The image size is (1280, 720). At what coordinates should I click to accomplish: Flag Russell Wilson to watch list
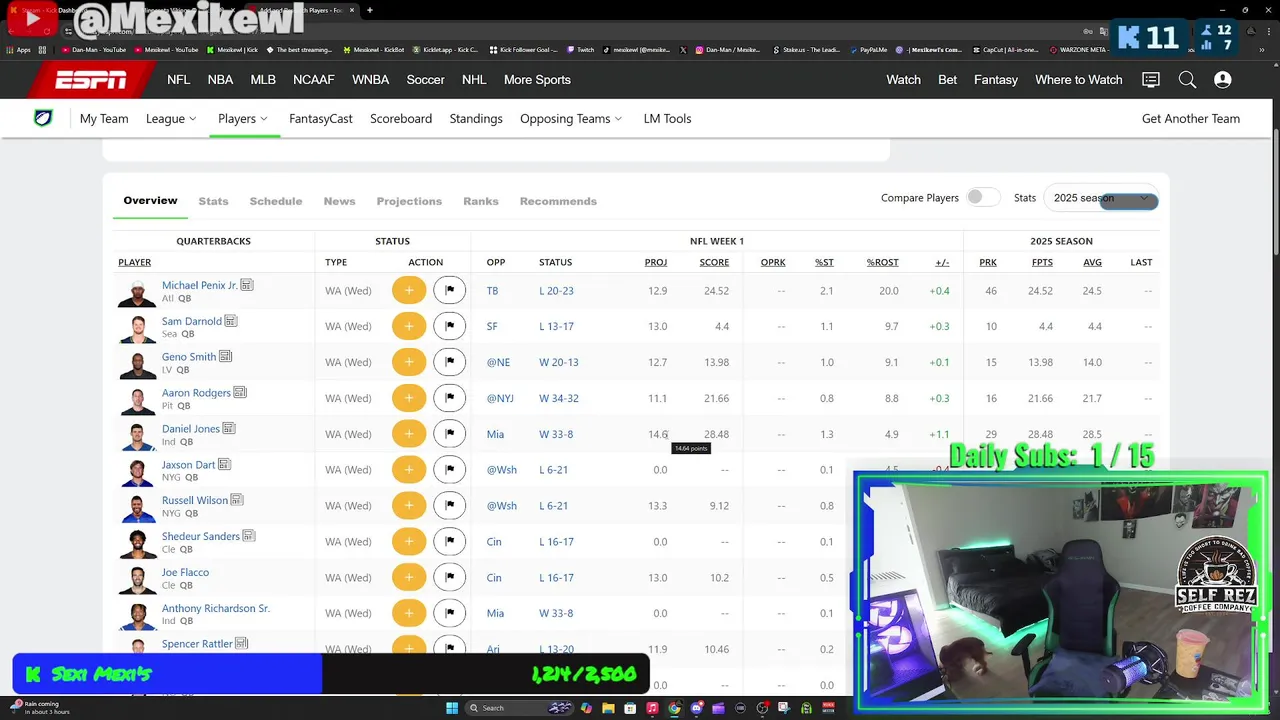click(450, 506)
